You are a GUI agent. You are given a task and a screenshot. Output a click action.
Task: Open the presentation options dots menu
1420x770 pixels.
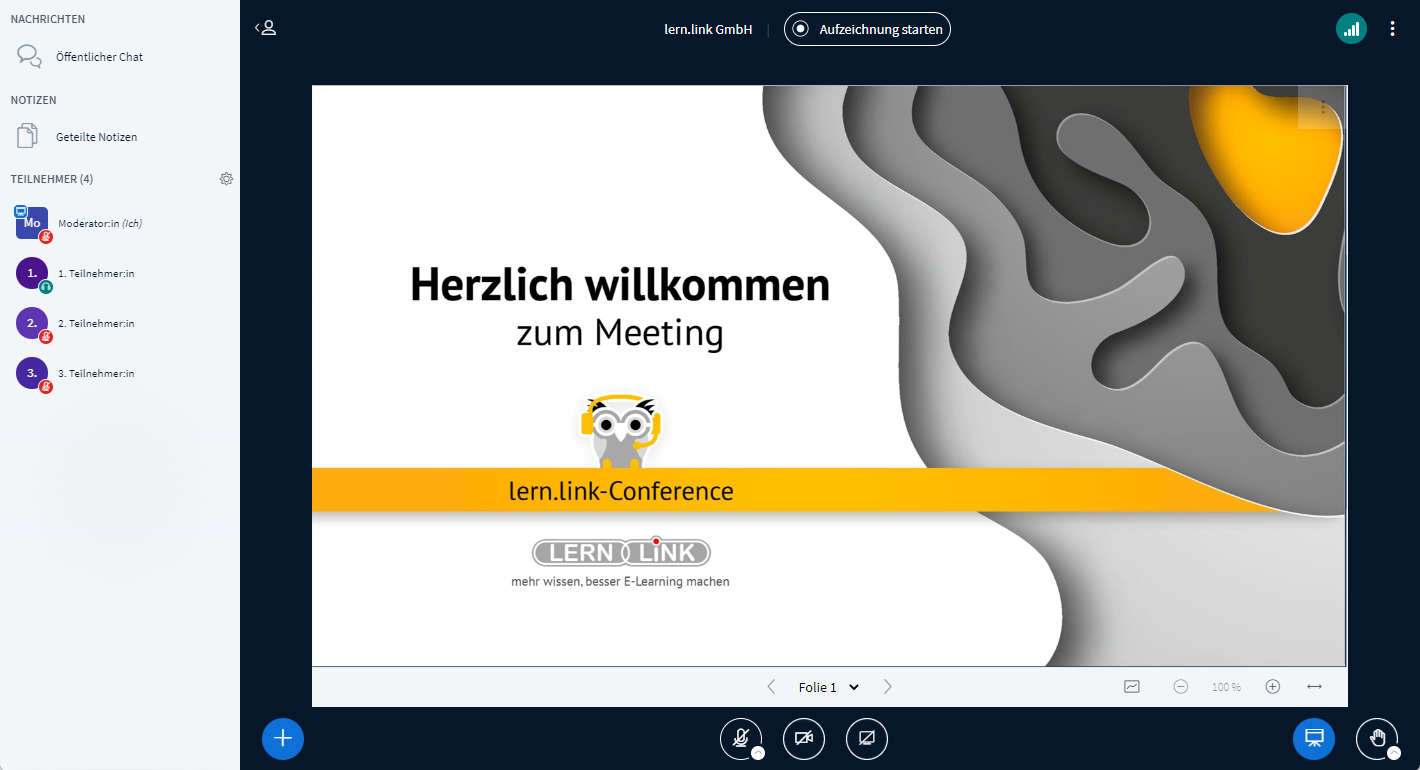point(1323,107)
